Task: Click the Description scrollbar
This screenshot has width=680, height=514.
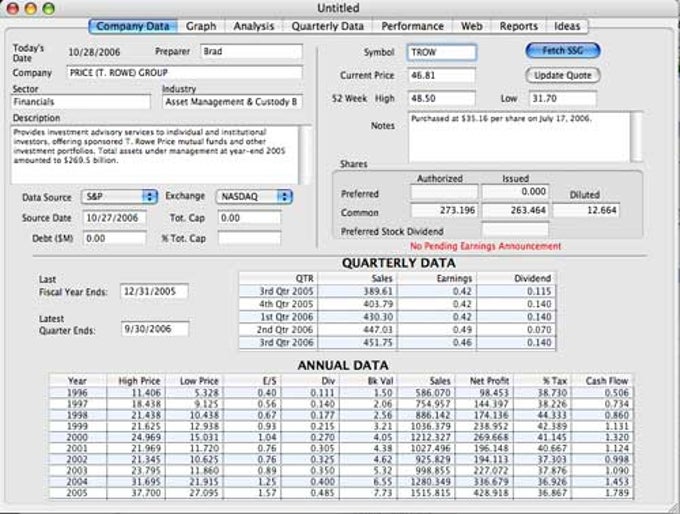Action: coord(305,155)
